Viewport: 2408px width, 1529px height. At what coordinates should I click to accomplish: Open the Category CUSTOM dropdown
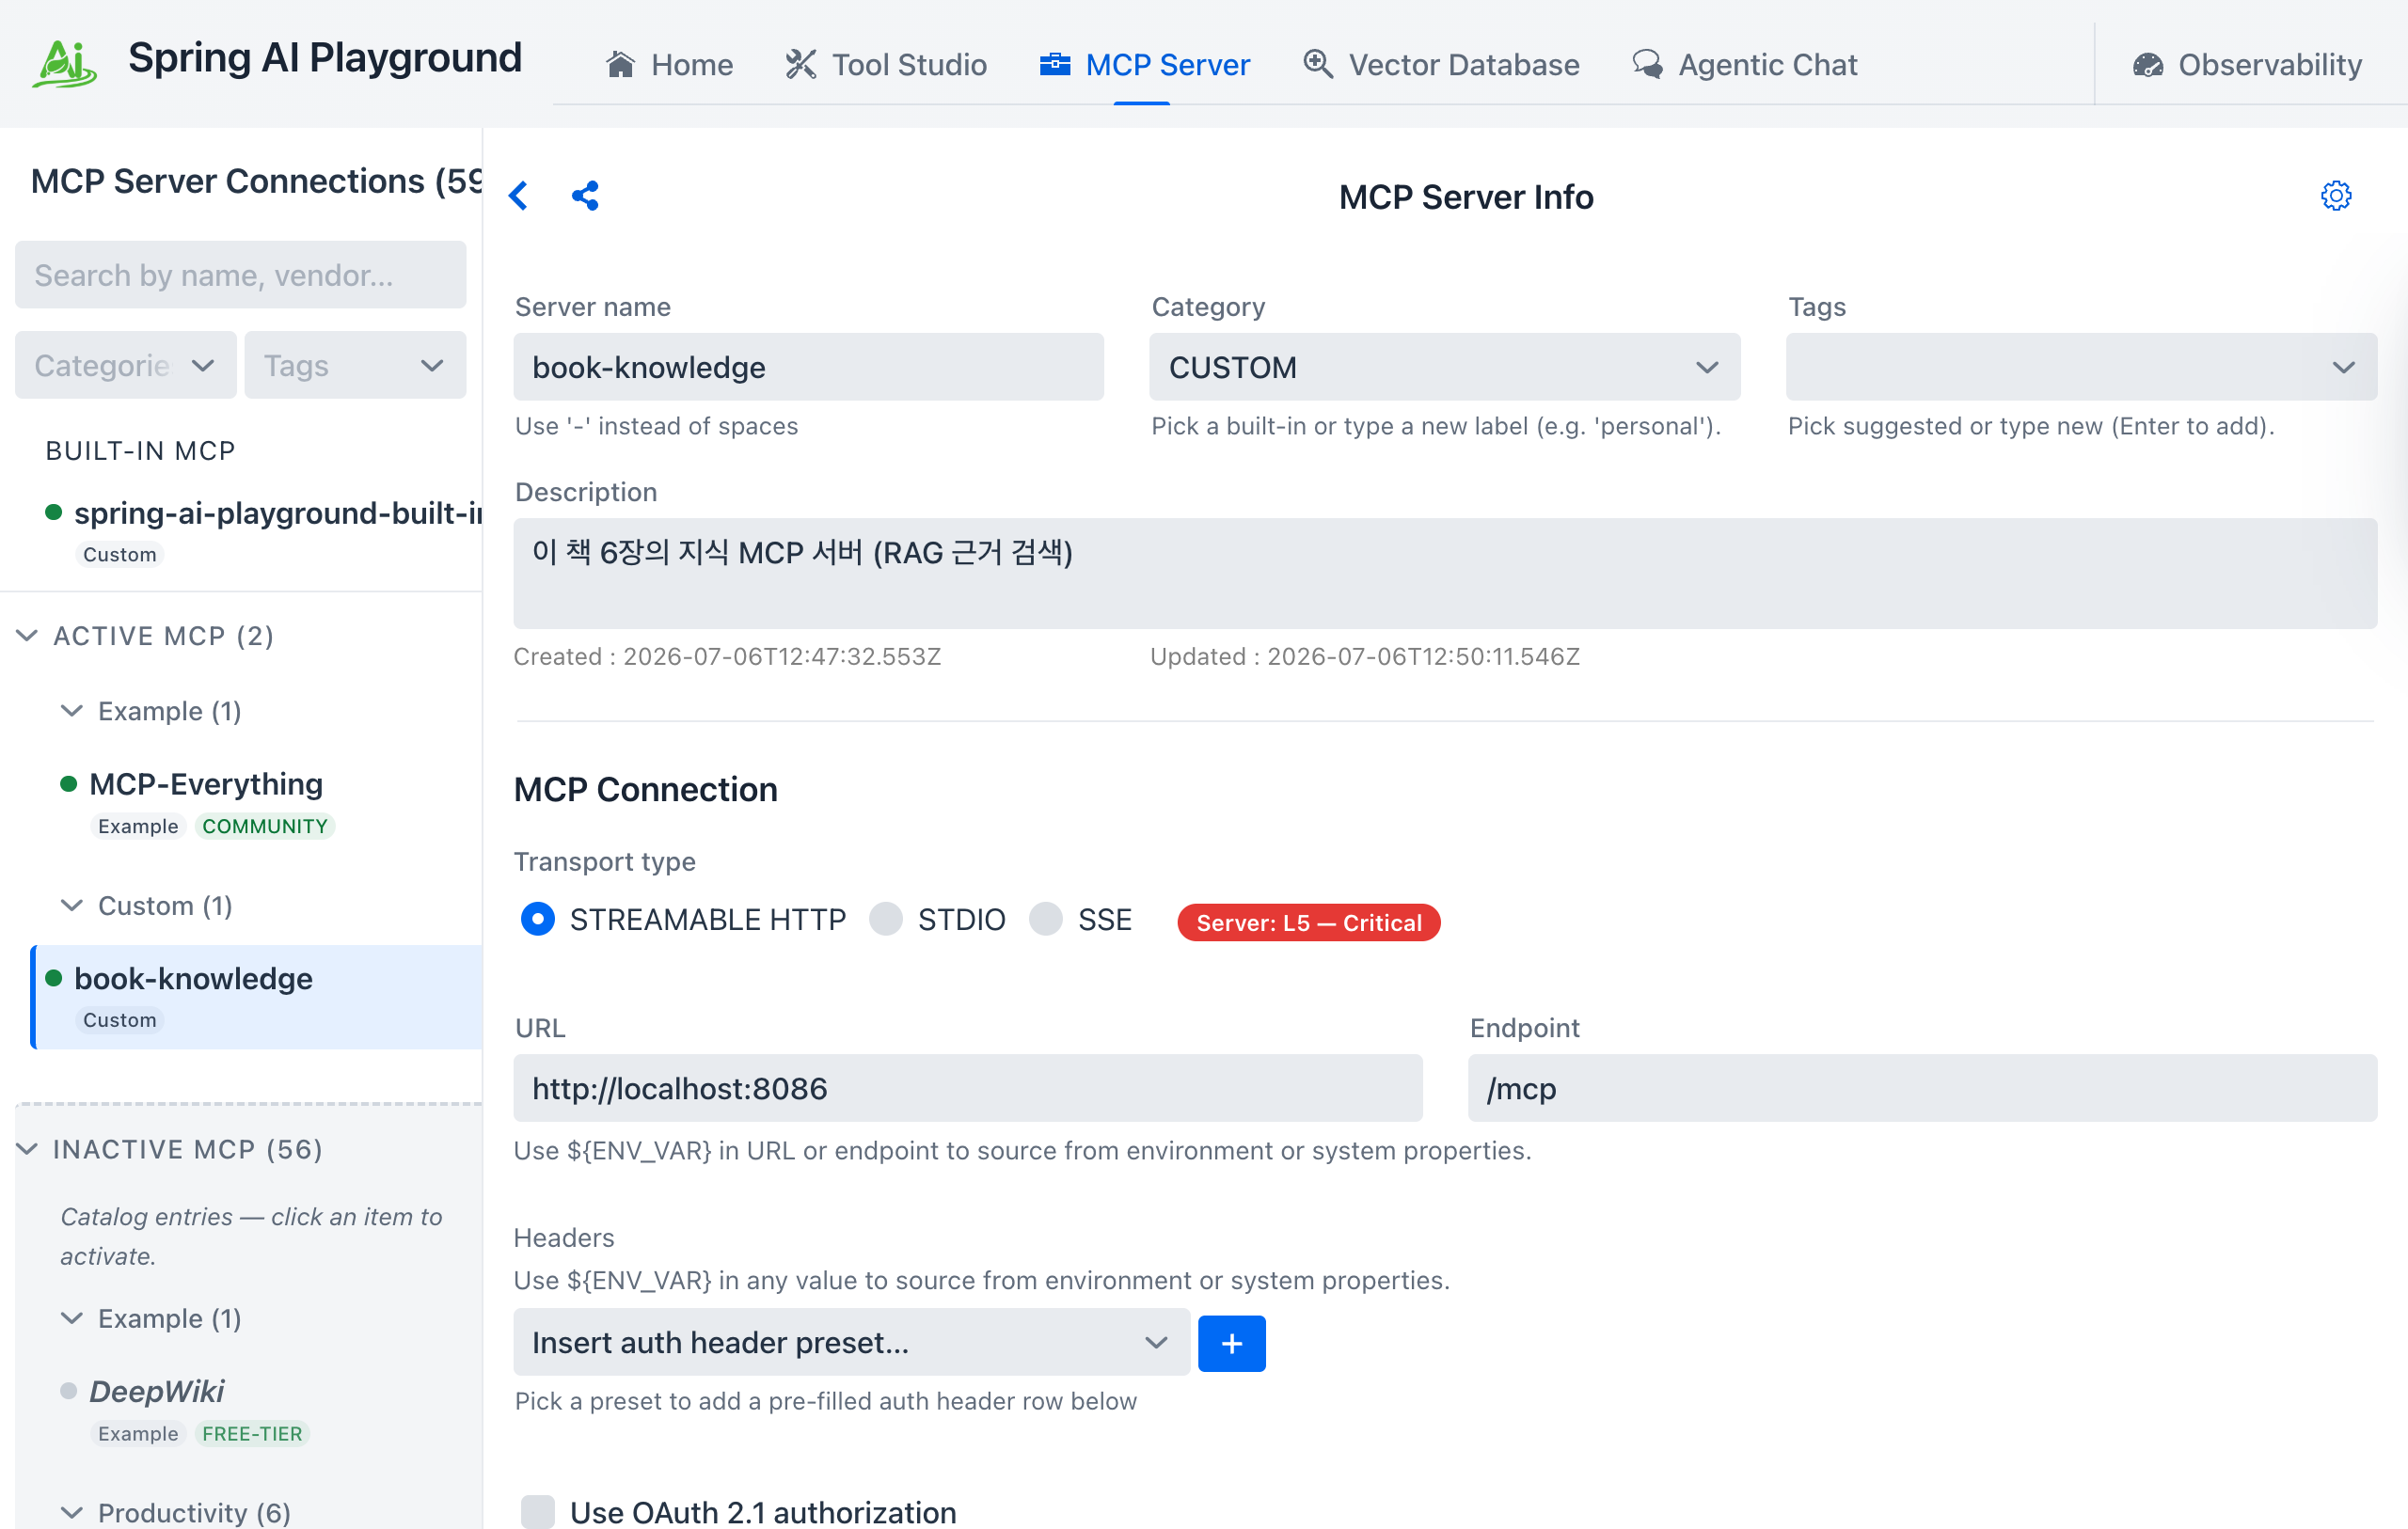1444,368
